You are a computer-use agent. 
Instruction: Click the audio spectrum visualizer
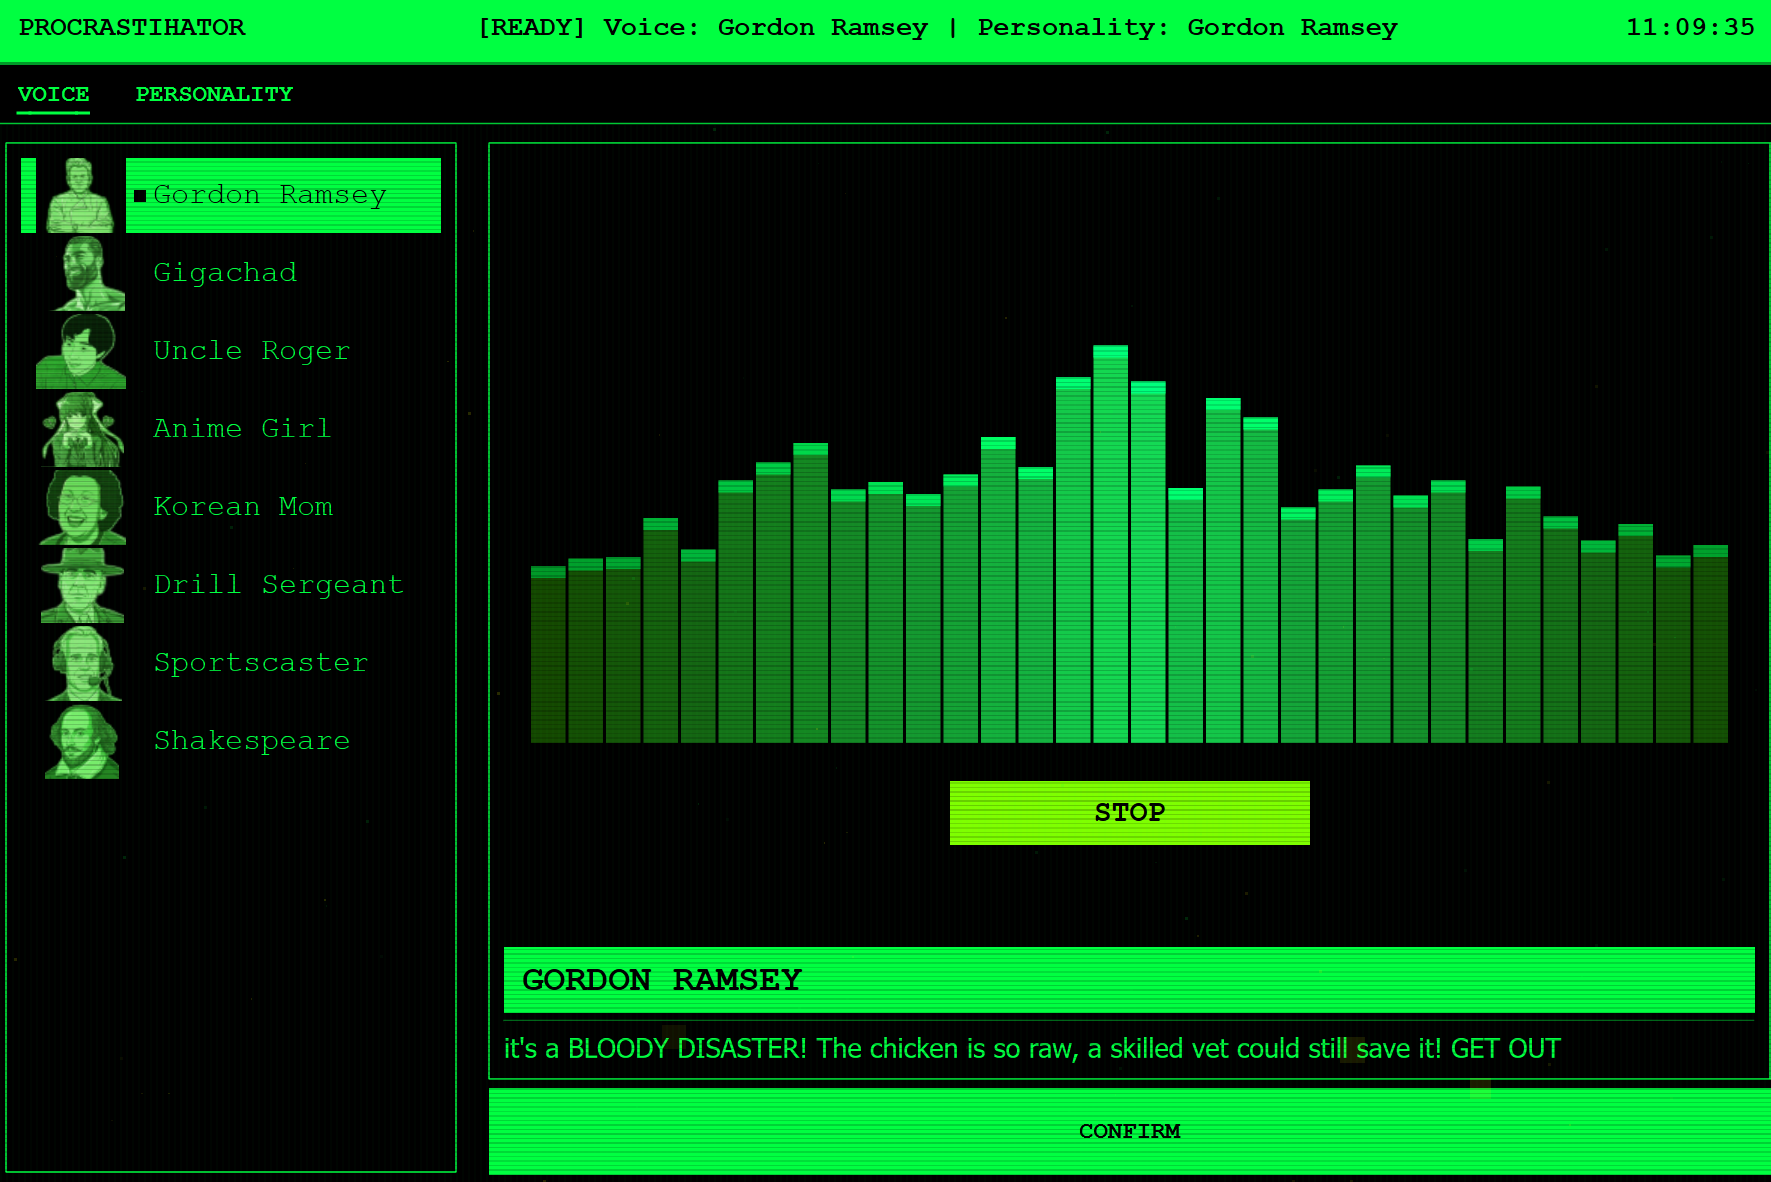point(1129,544)
